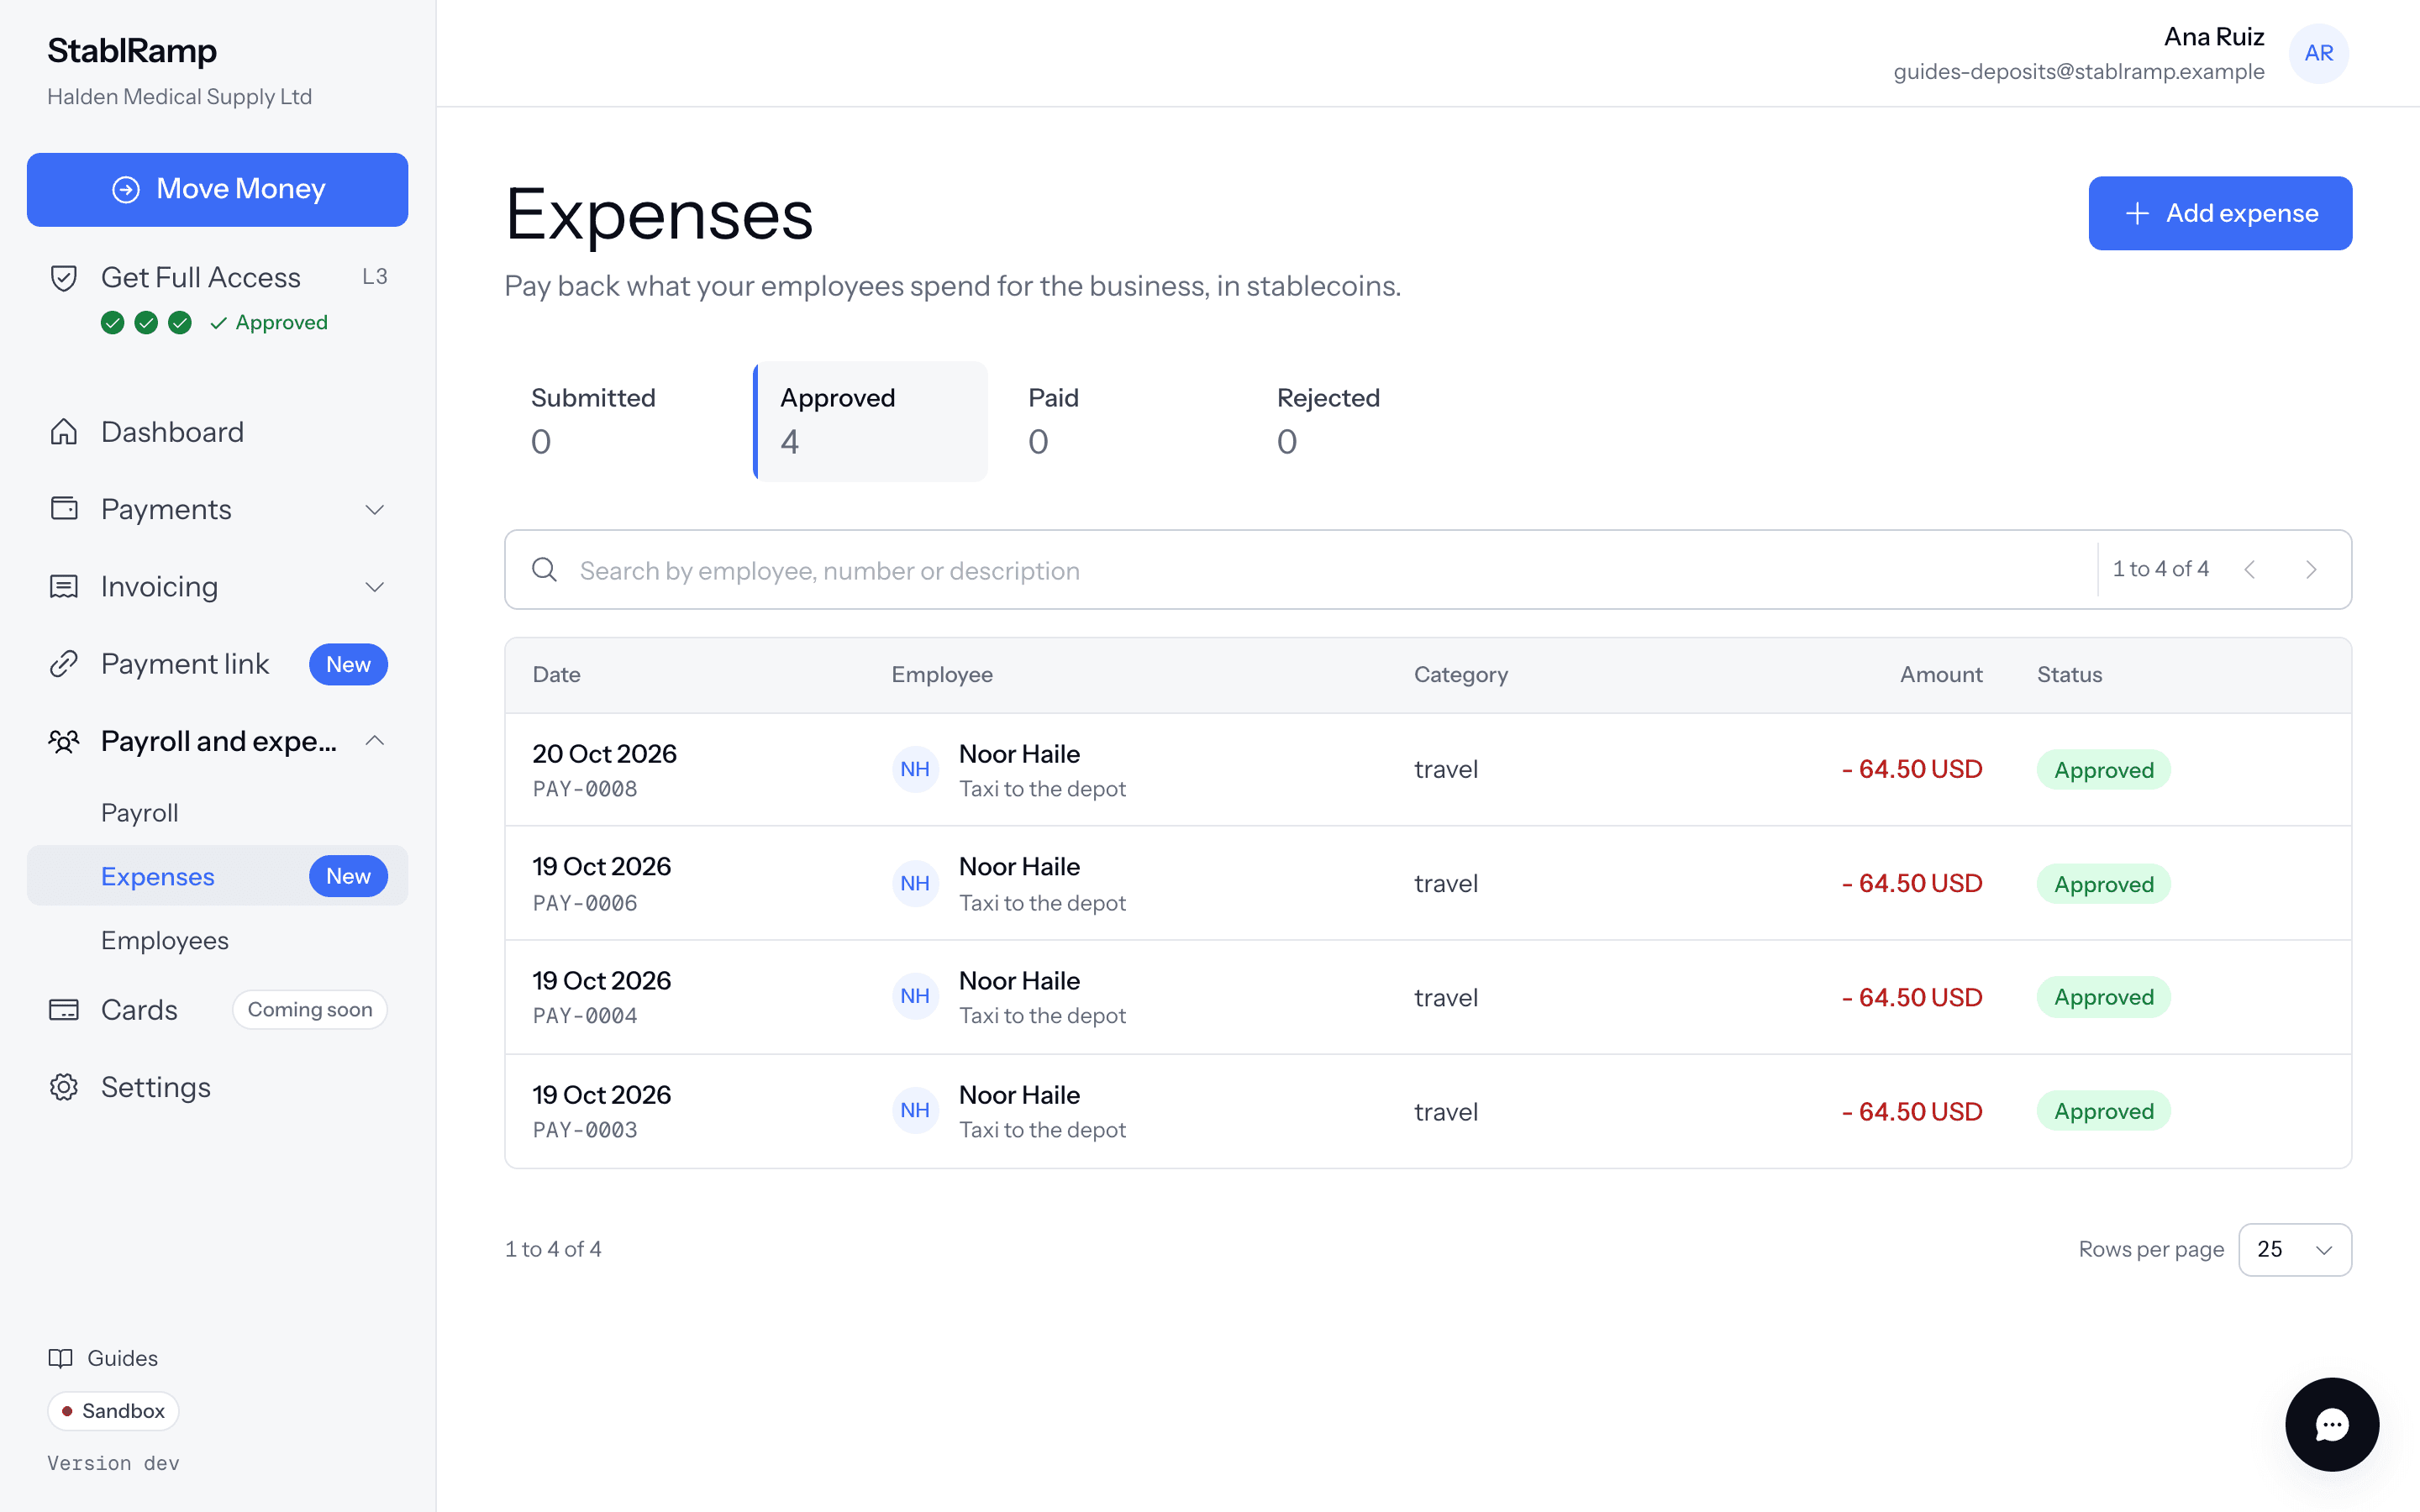Click the Sandbox environment badge
Screen dimensions: 2420x1512
point(113,1411)
